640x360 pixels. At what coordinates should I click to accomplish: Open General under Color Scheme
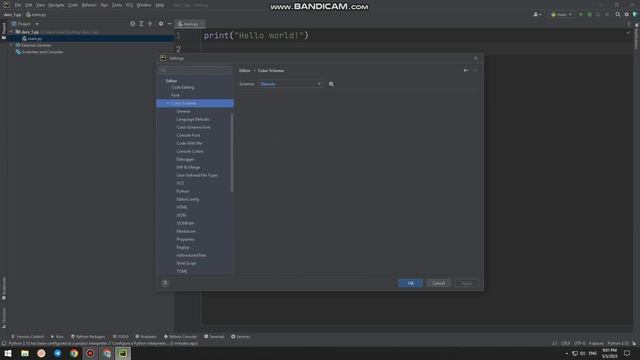(x=183, y=111)
